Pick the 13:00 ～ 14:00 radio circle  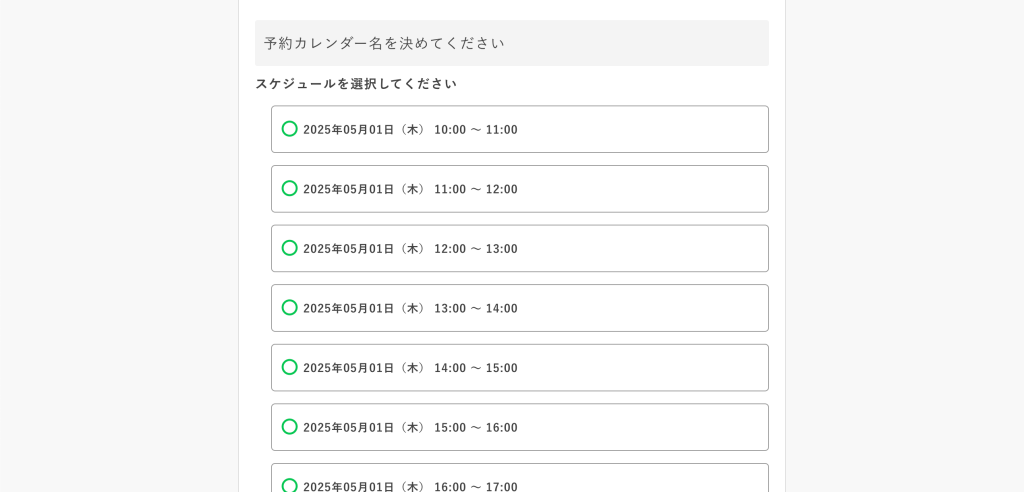(290, 308)
